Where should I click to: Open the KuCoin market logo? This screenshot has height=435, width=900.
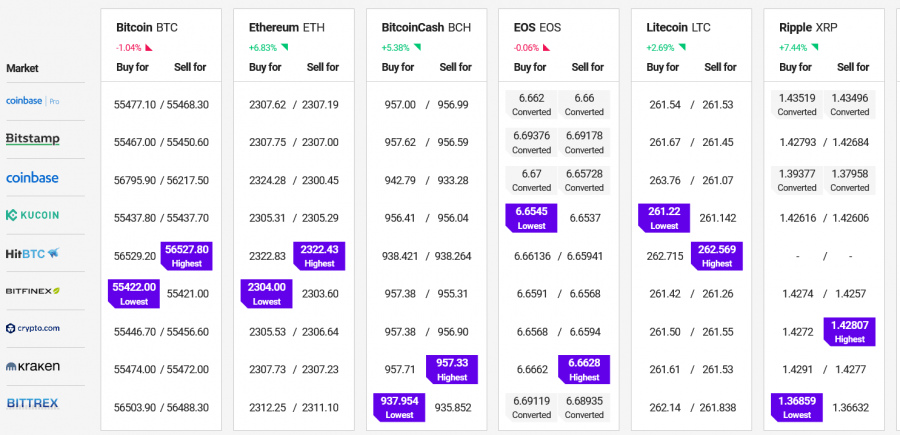32,215
